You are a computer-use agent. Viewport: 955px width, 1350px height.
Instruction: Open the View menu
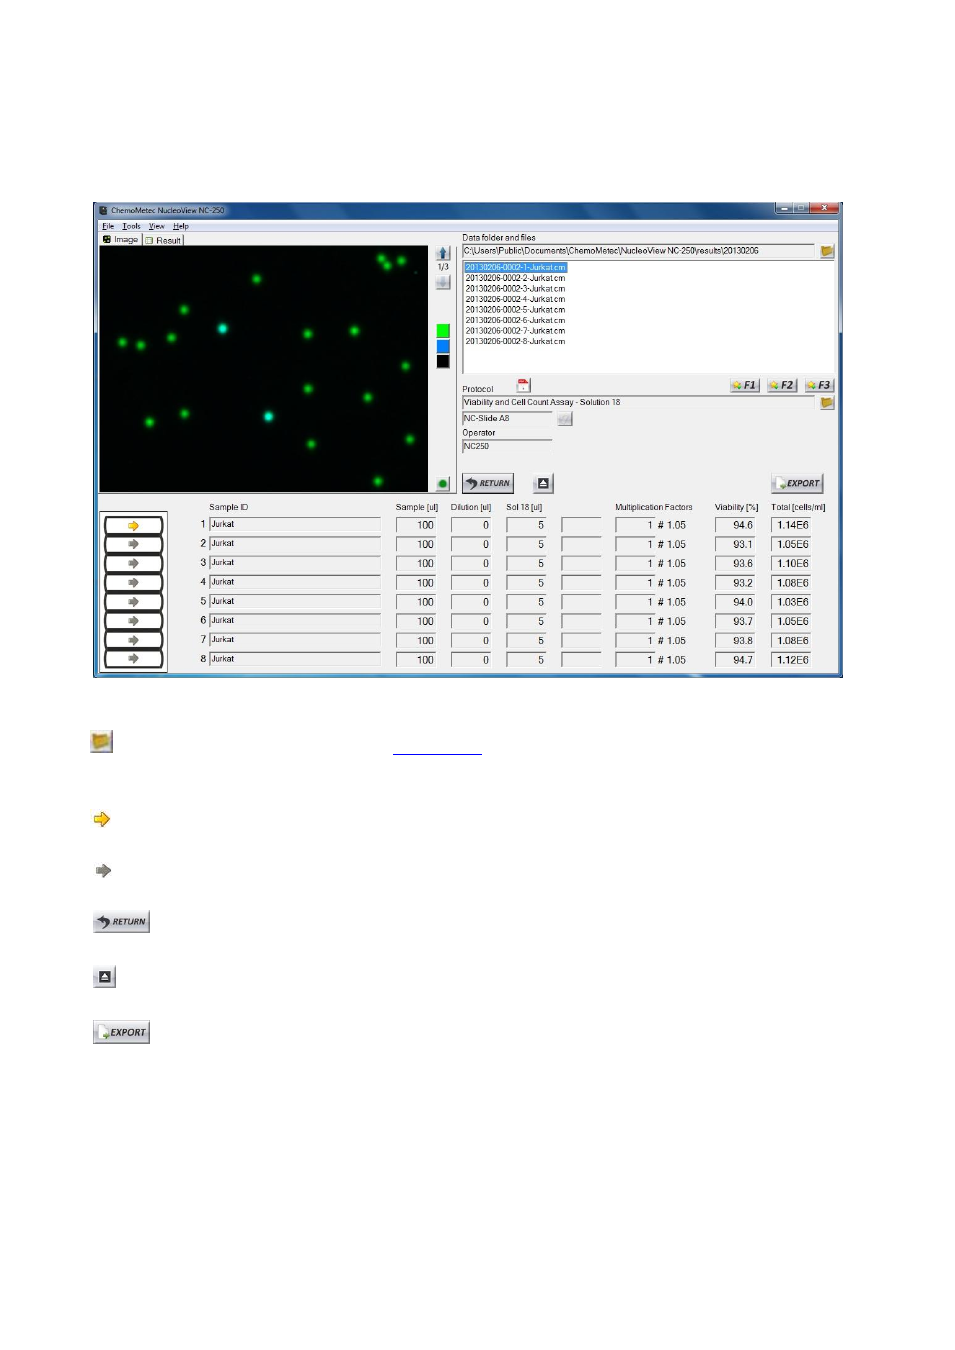[x=157, y=226]
